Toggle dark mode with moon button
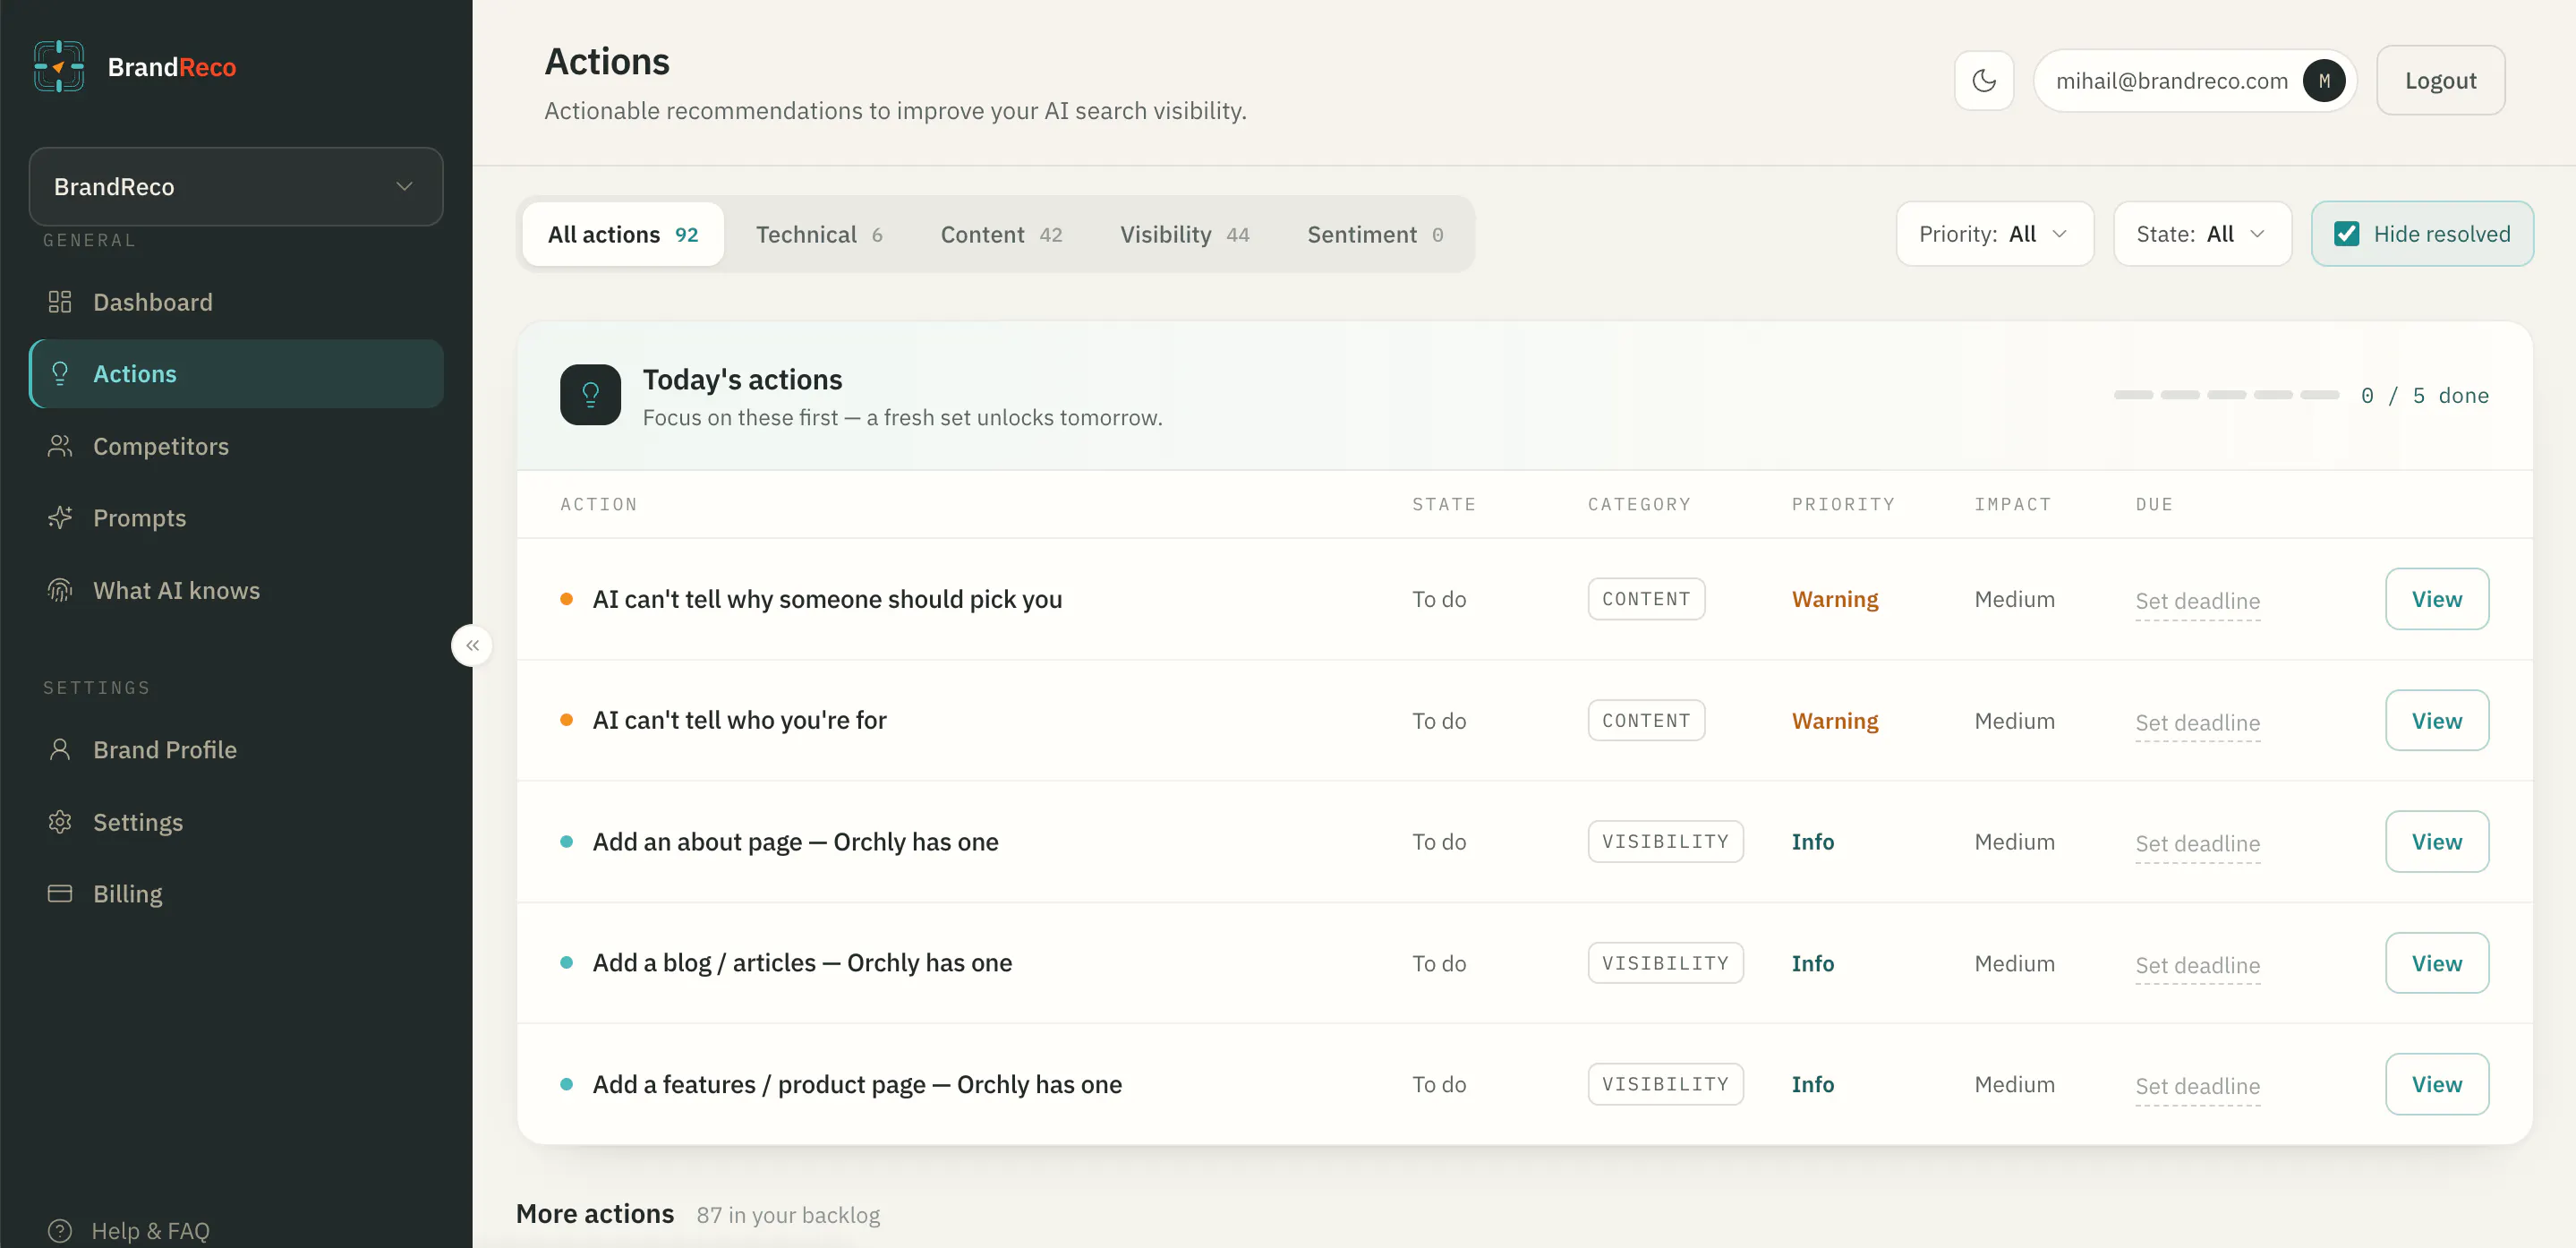 tap(1984, 81)
